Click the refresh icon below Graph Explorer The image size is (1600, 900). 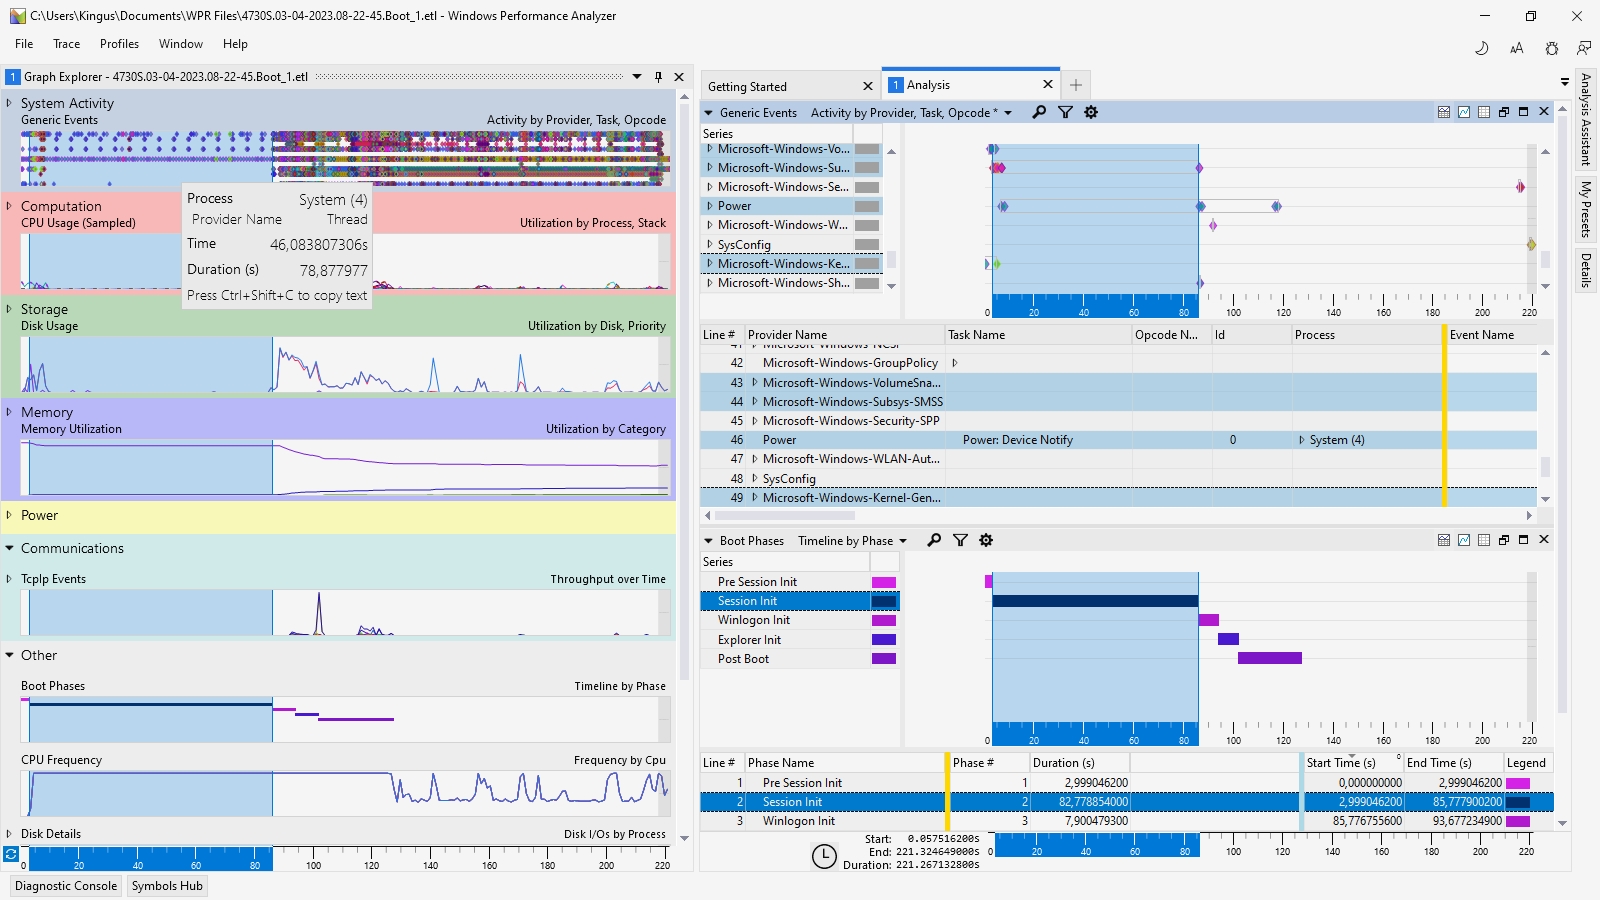click(x=11, y=854)
